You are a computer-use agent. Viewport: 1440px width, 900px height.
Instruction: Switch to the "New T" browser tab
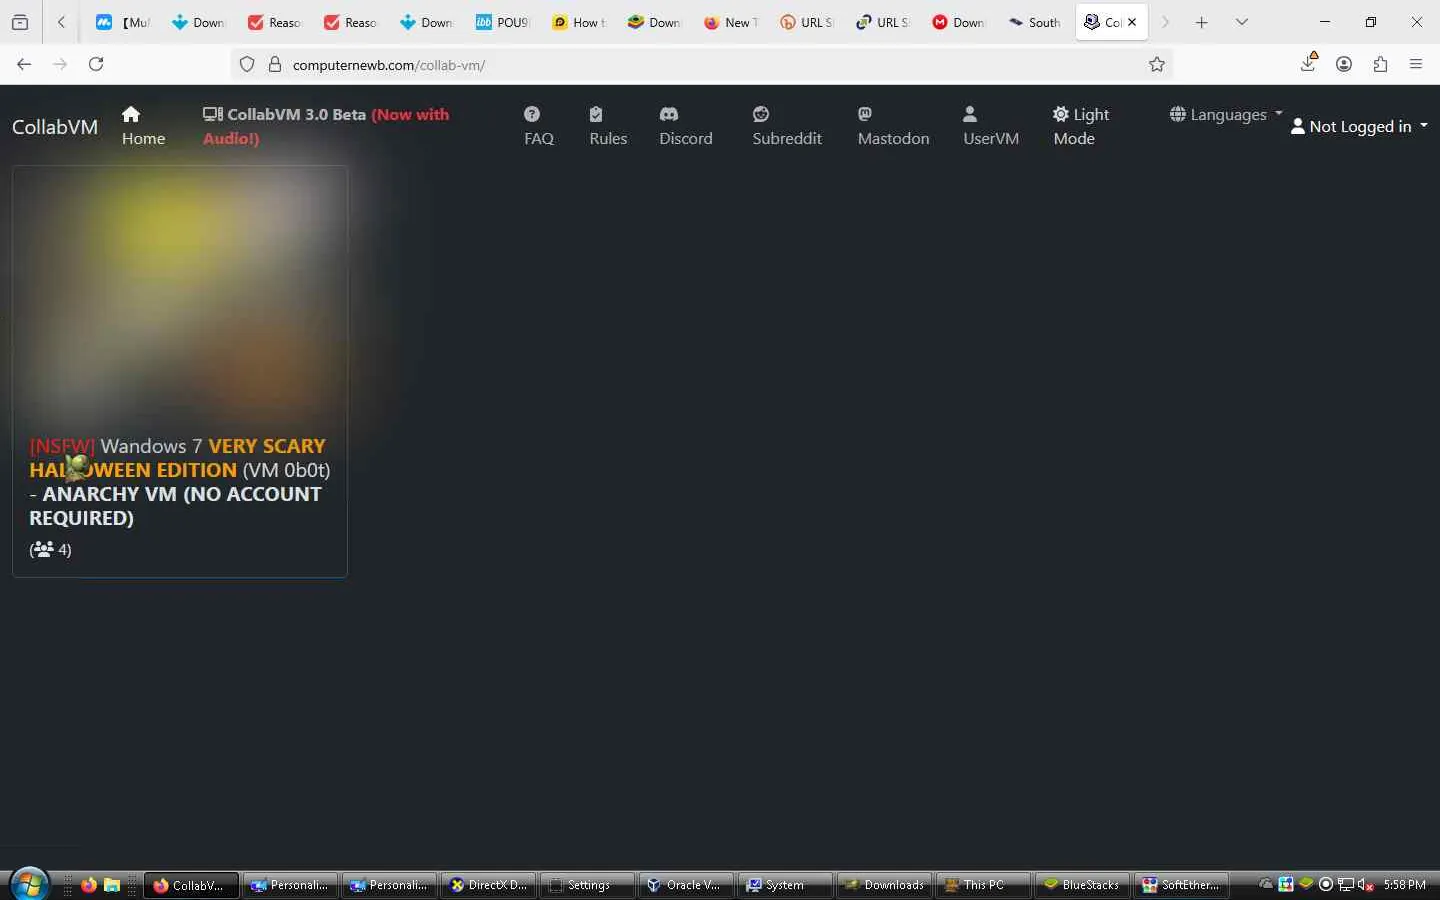(x=731, y=22)
